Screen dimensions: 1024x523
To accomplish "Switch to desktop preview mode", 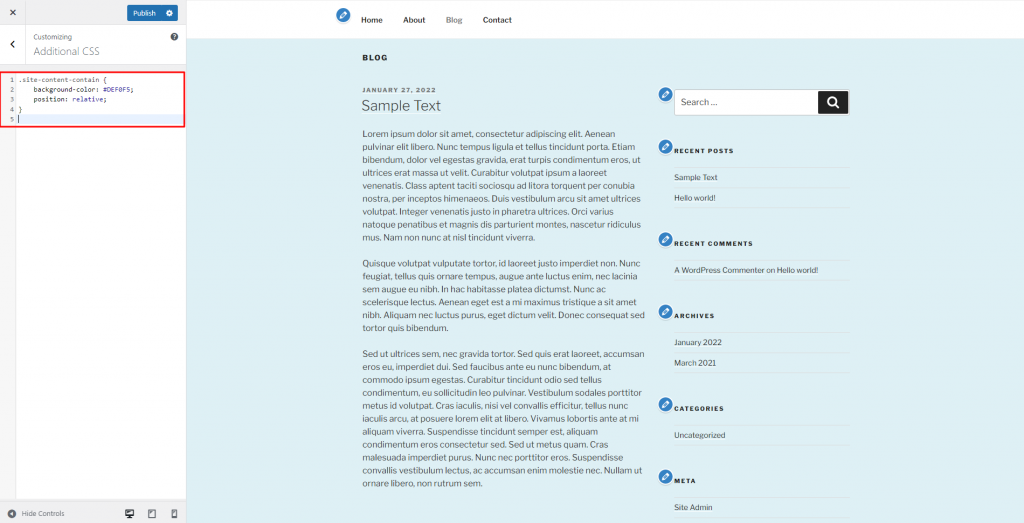I will point(129,513).
